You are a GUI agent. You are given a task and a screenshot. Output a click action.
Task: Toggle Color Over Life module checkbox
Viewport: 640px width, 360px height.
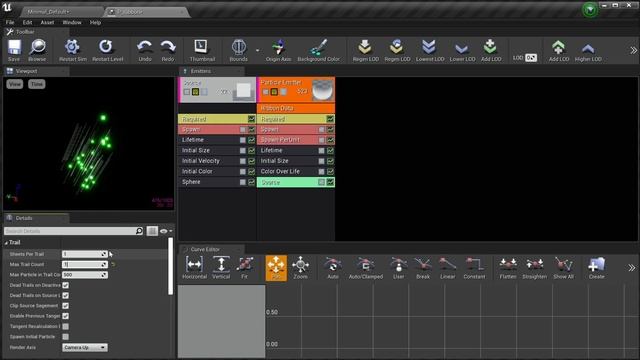[x=322, y=171]
